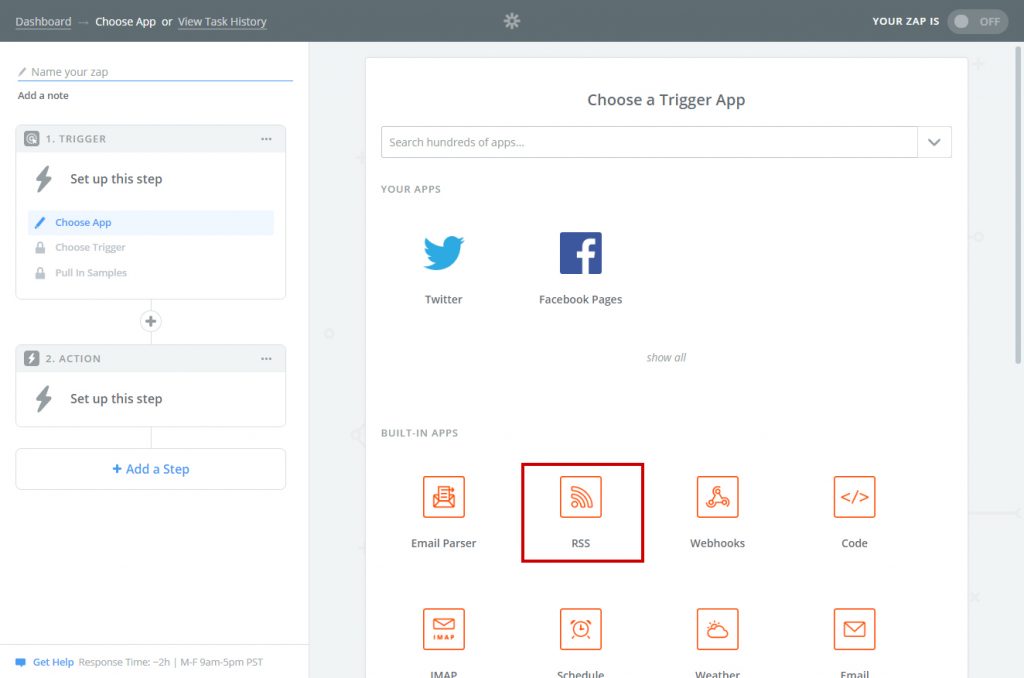The image size is (1024, 678).
Task: Expand the app search dropdown arrow
Action: pyautogui.click(x=934, y=142)
